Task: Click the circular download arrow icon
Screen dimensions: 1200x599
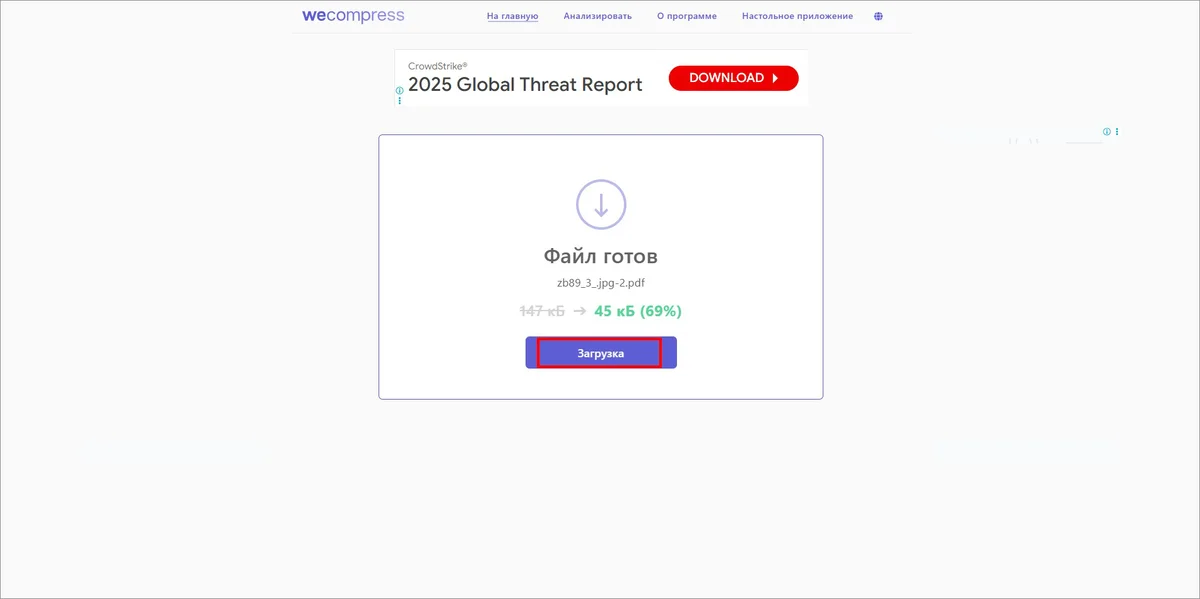Action: [x=601, y=205]
